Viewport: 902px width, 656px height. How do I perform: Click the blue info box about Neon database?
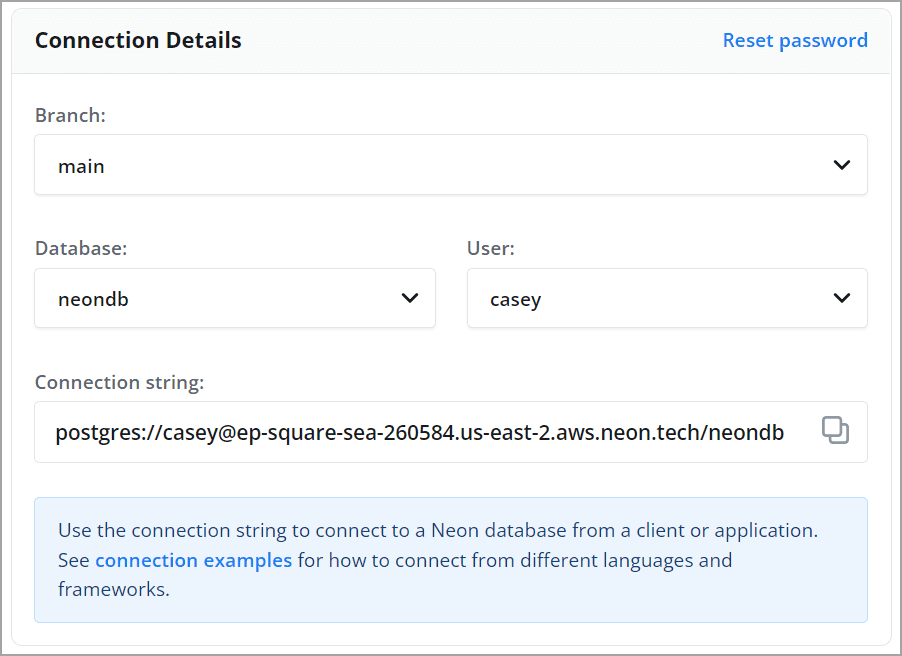tap(451, 560)
